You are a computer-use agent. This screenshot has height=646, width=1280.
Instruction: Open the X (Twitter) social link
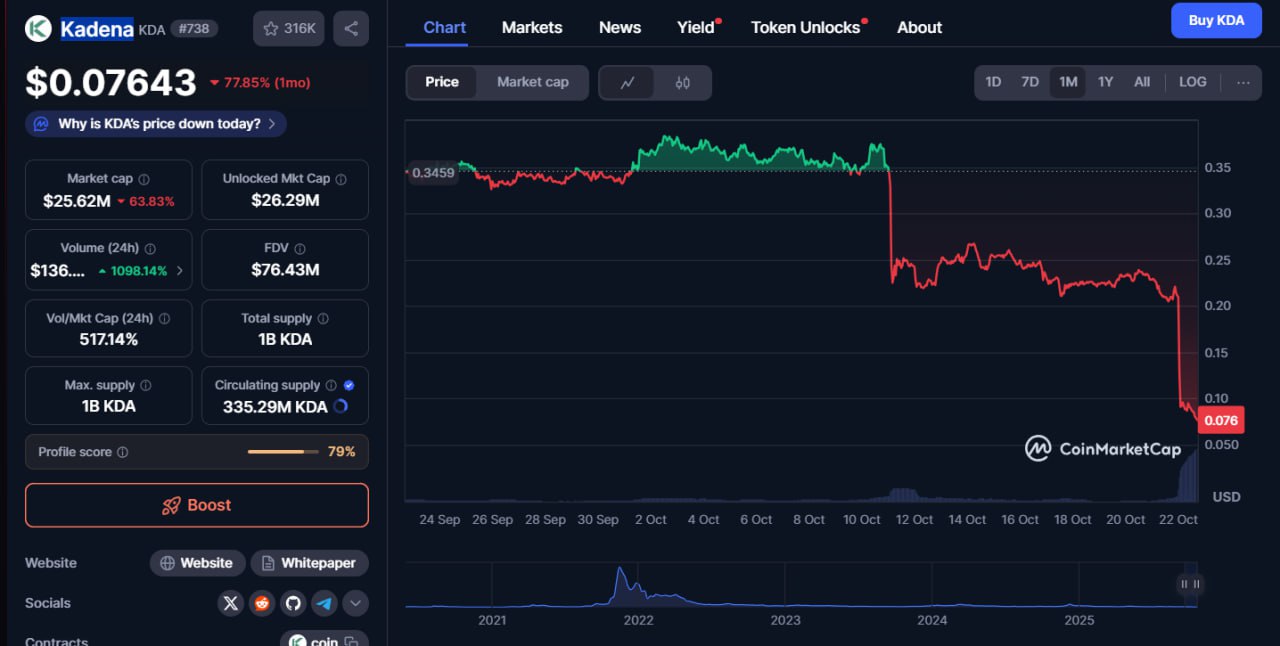point(231,603)
